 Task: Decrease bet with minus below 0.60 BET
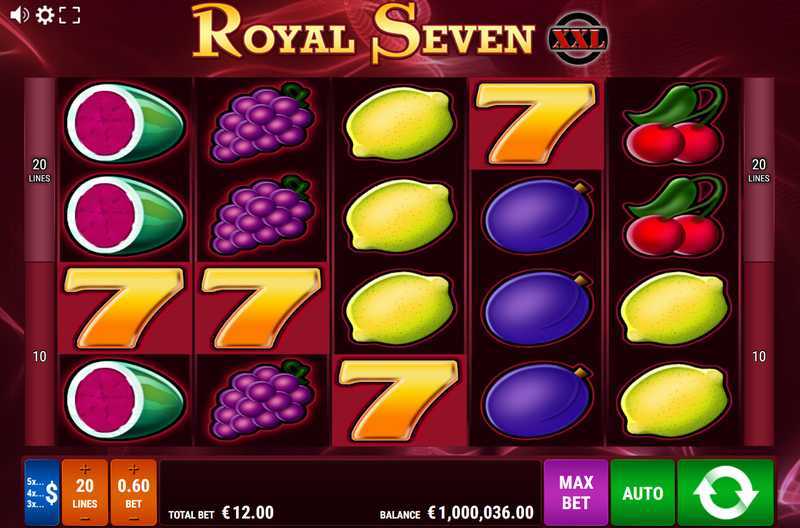click(133, 519)
